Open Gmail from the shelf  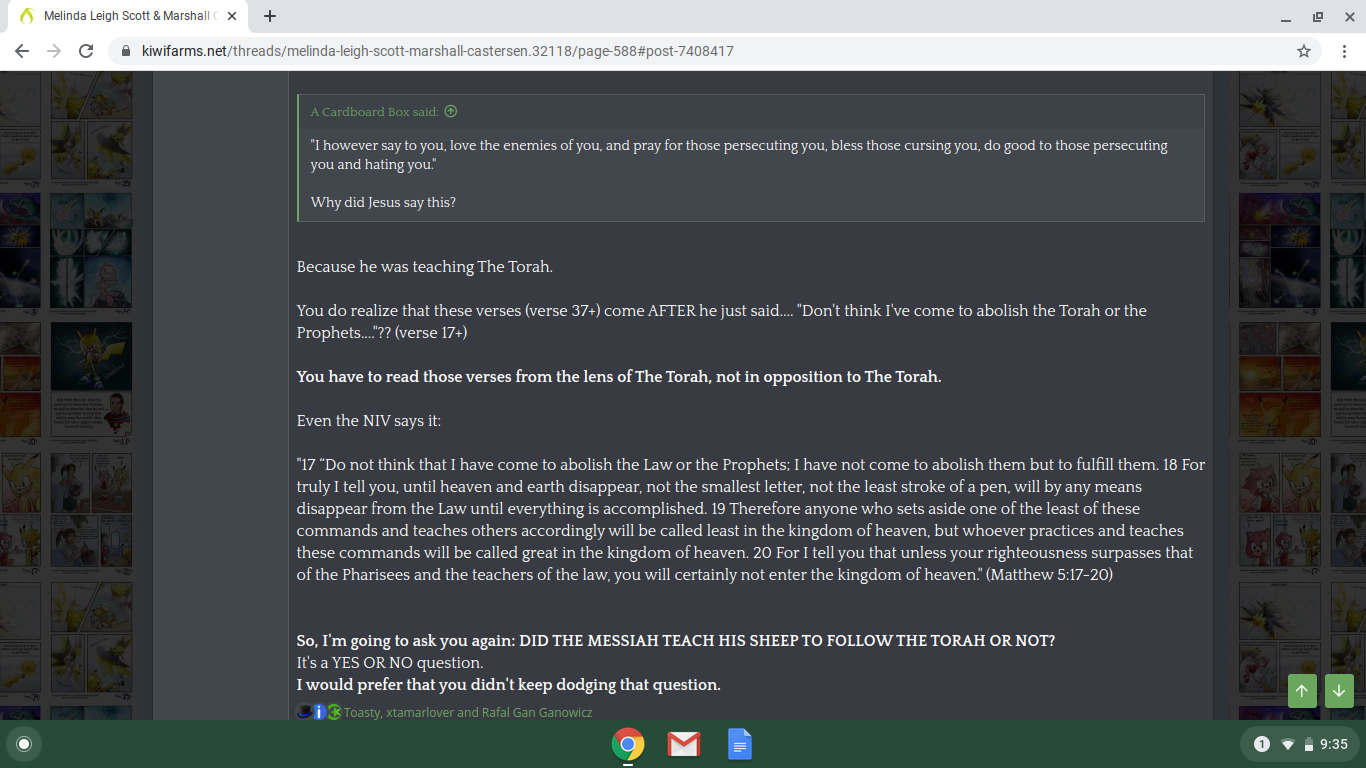click(x=683, y=744)
